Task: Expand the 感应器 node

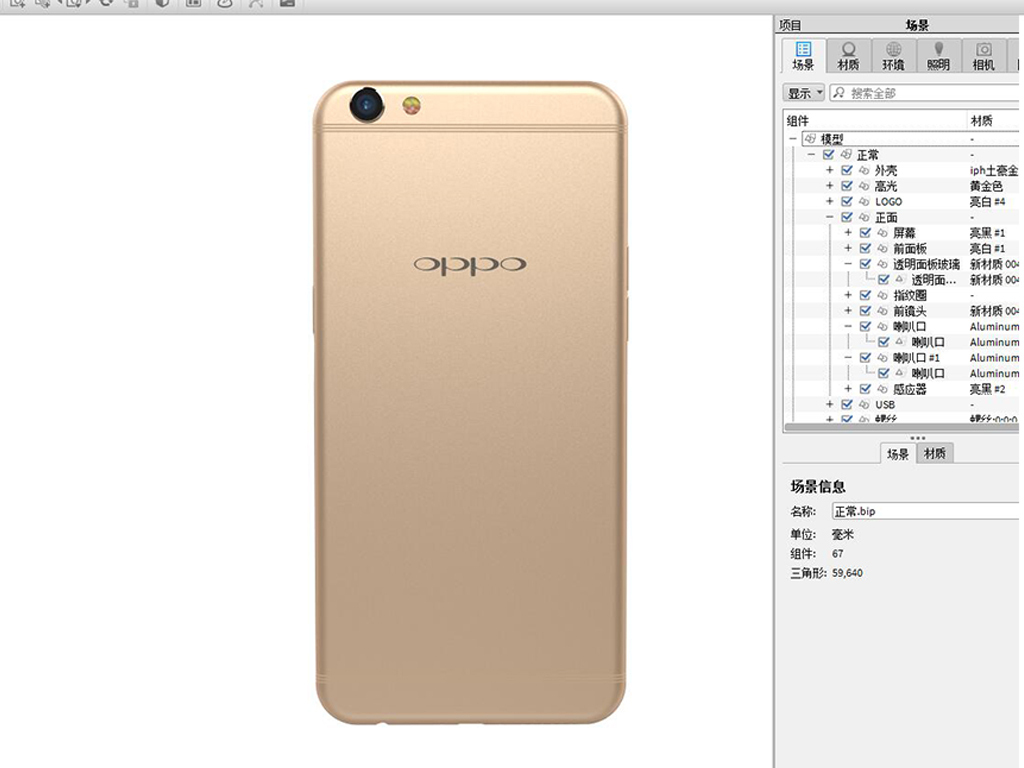Action: pyautogui.click(x=848, y=389)
